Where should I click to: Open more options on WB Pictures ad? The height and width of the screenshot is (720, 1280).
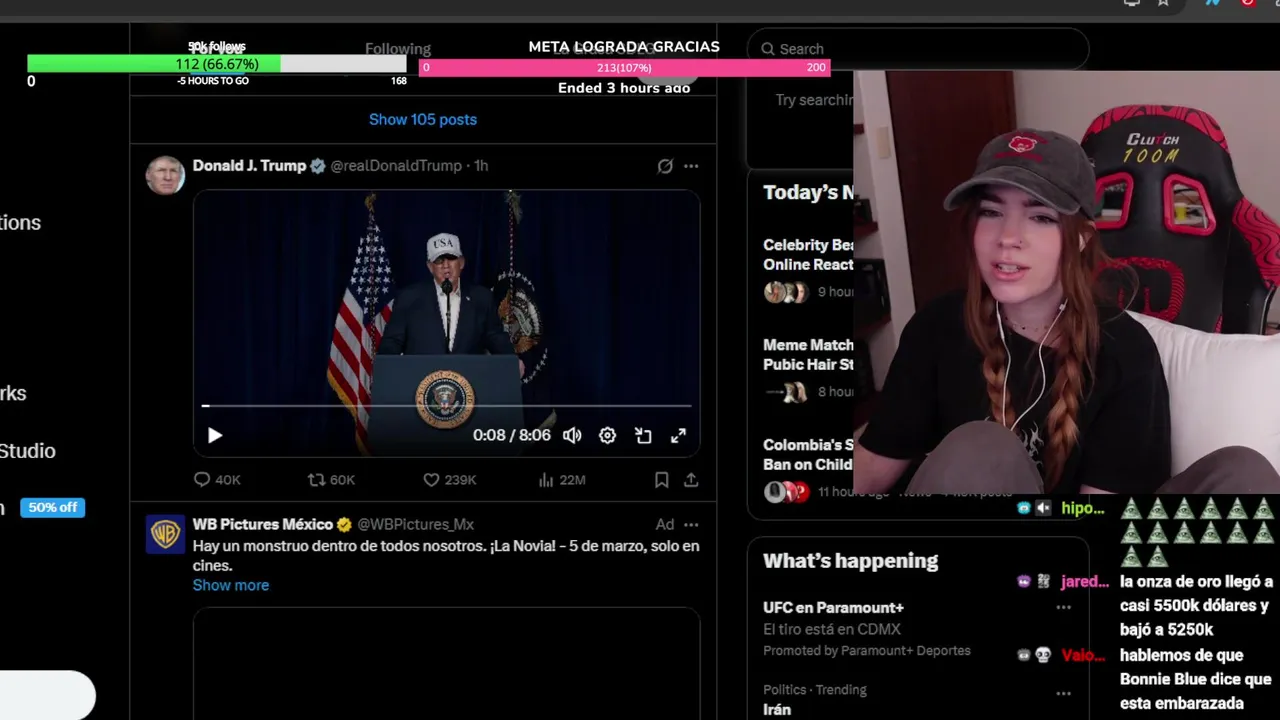[x=691, y=524]
